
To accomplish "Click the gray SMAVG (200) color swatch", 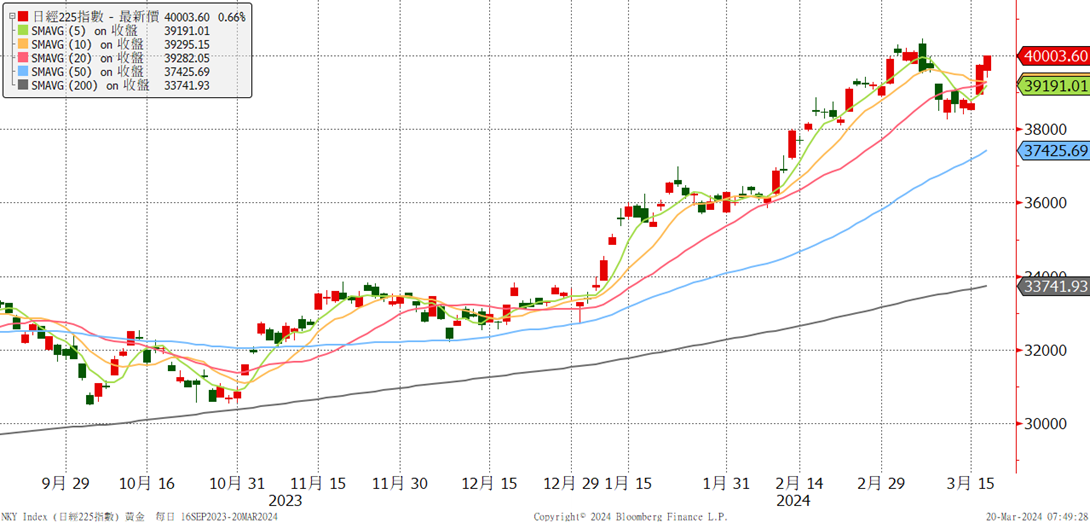I will (23, 86).
